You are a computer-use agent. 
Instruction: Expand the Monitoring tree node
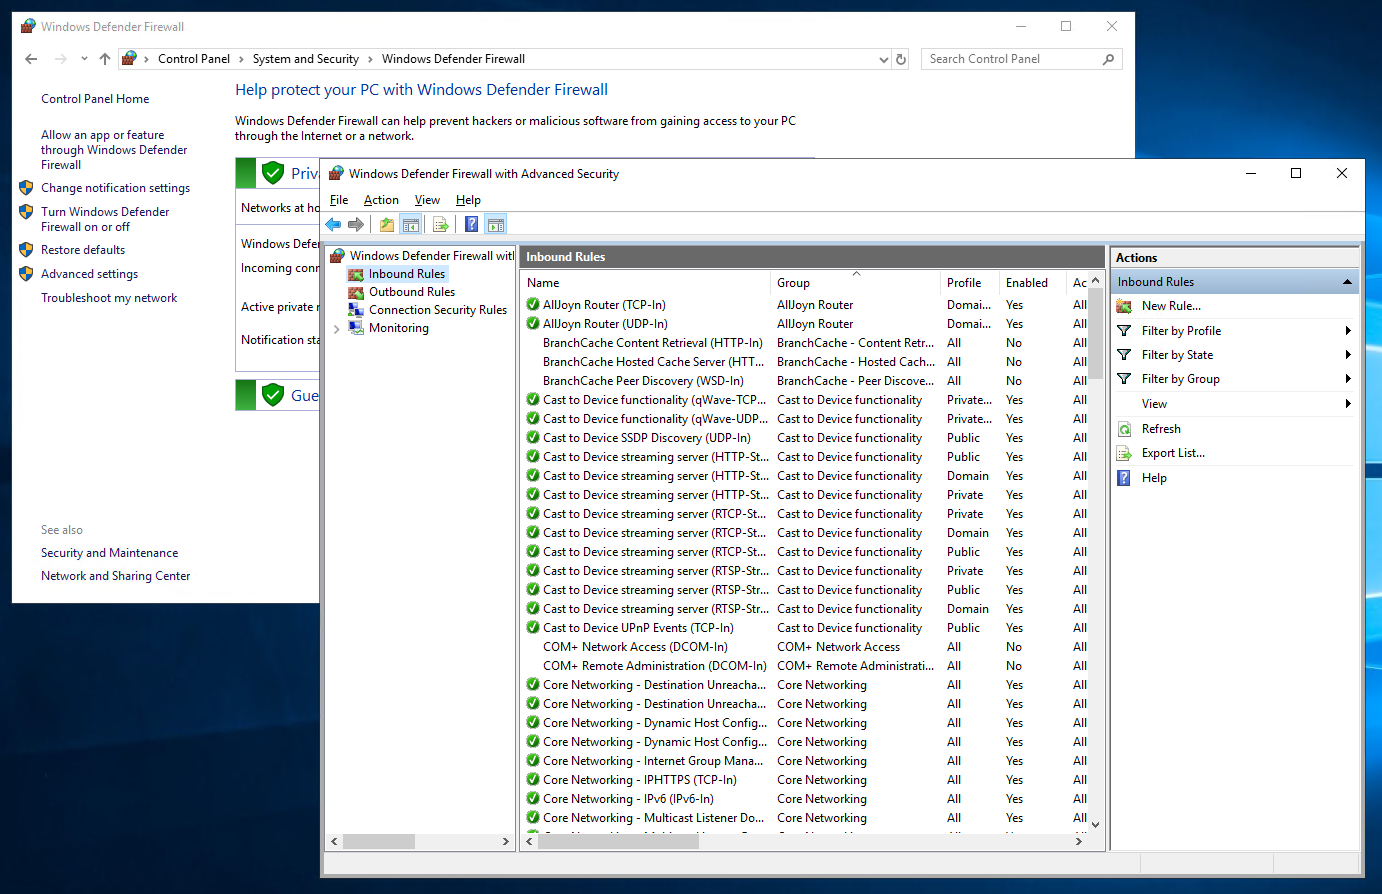point(336,328)
